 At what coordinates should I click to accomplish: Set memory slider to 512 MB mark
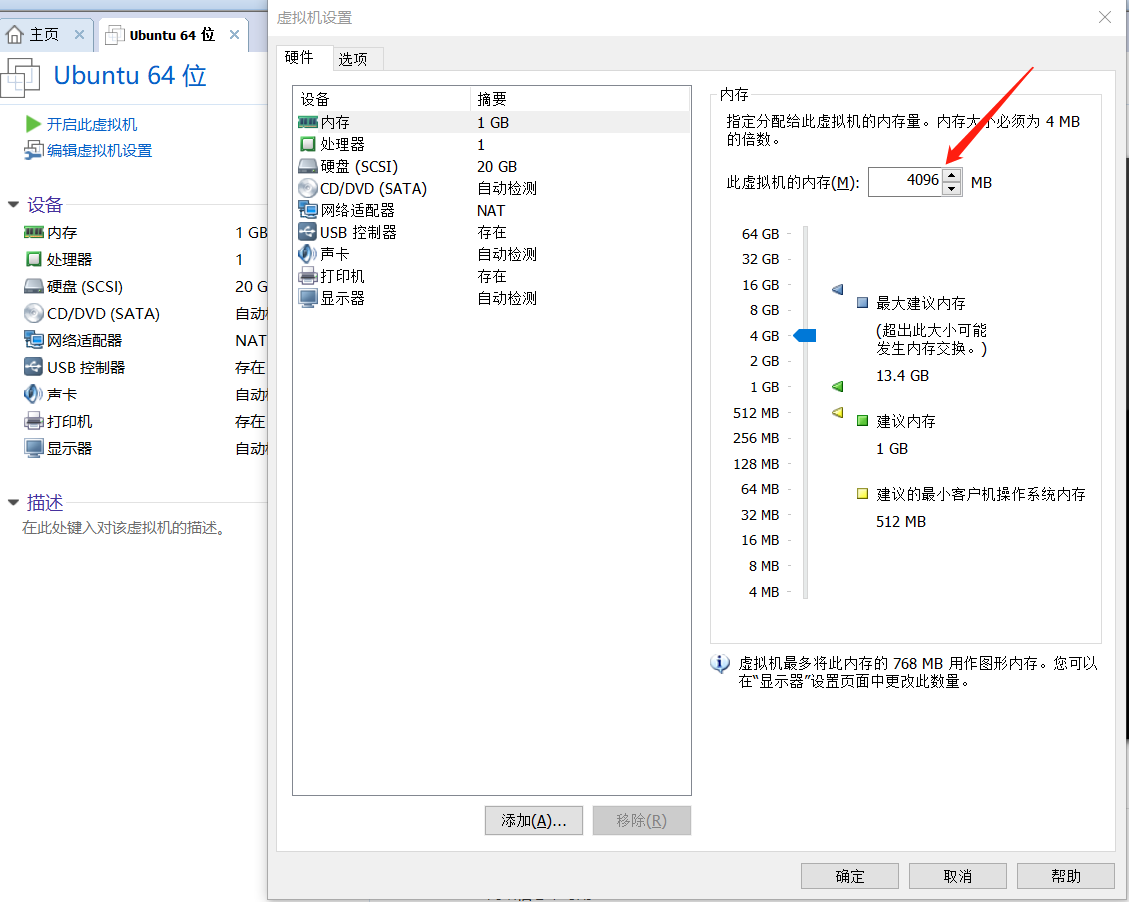click(x=806, y=412)
